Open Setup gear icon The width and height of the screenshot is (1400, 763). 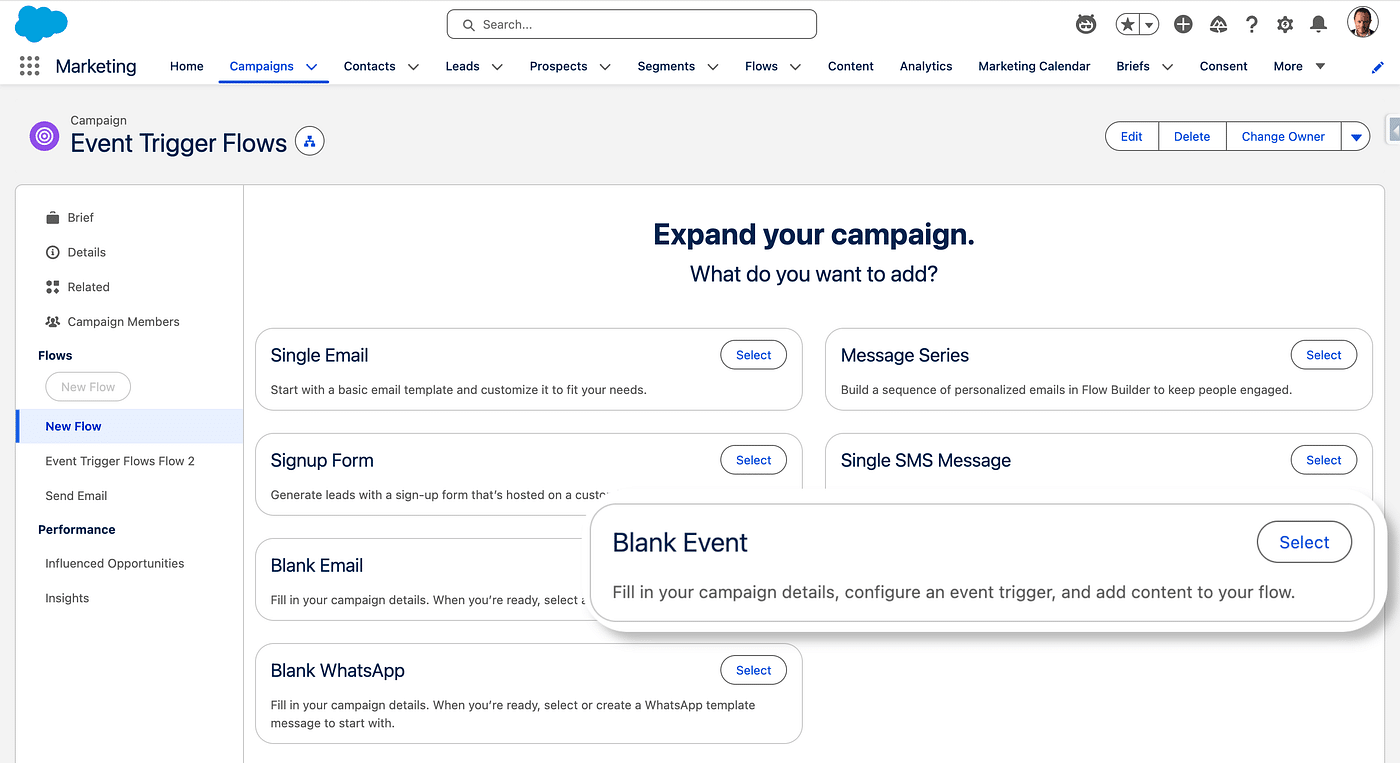[x=1285, y=24]
